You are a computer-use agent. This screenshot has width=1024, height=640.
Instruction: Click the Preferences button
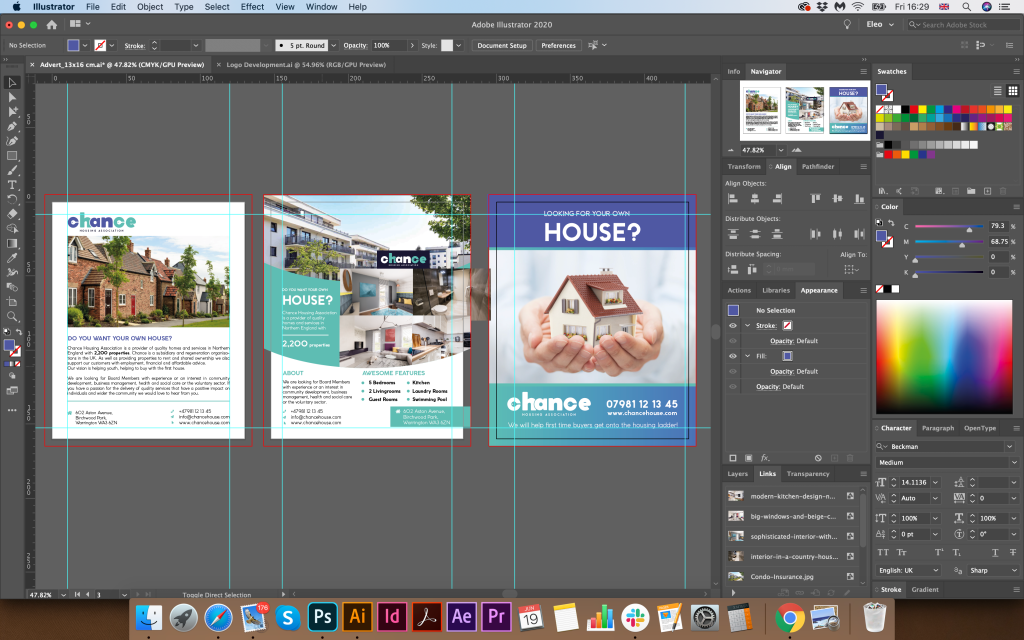pos(558,45)
